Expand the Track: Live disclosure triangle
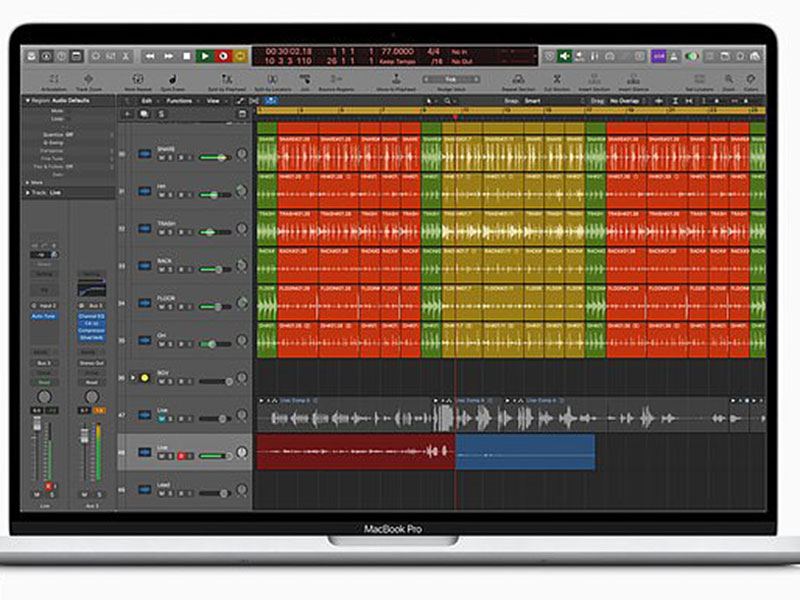Screen dimensions: 800x600 click(x=28, y=193)
